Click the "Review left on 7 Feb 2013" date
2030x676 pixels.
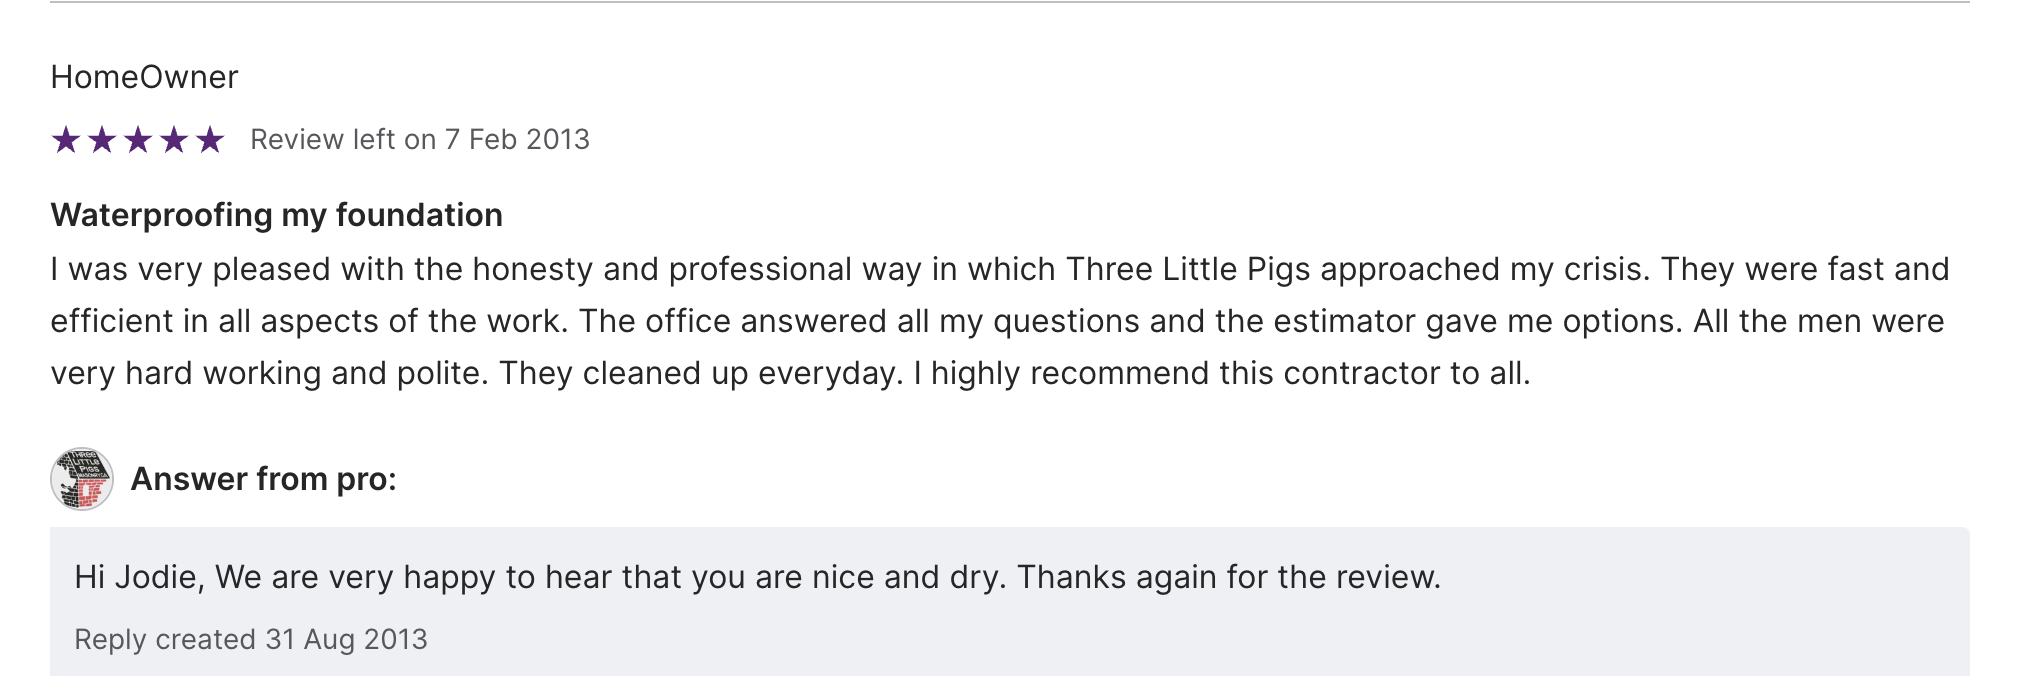(420, 140)
